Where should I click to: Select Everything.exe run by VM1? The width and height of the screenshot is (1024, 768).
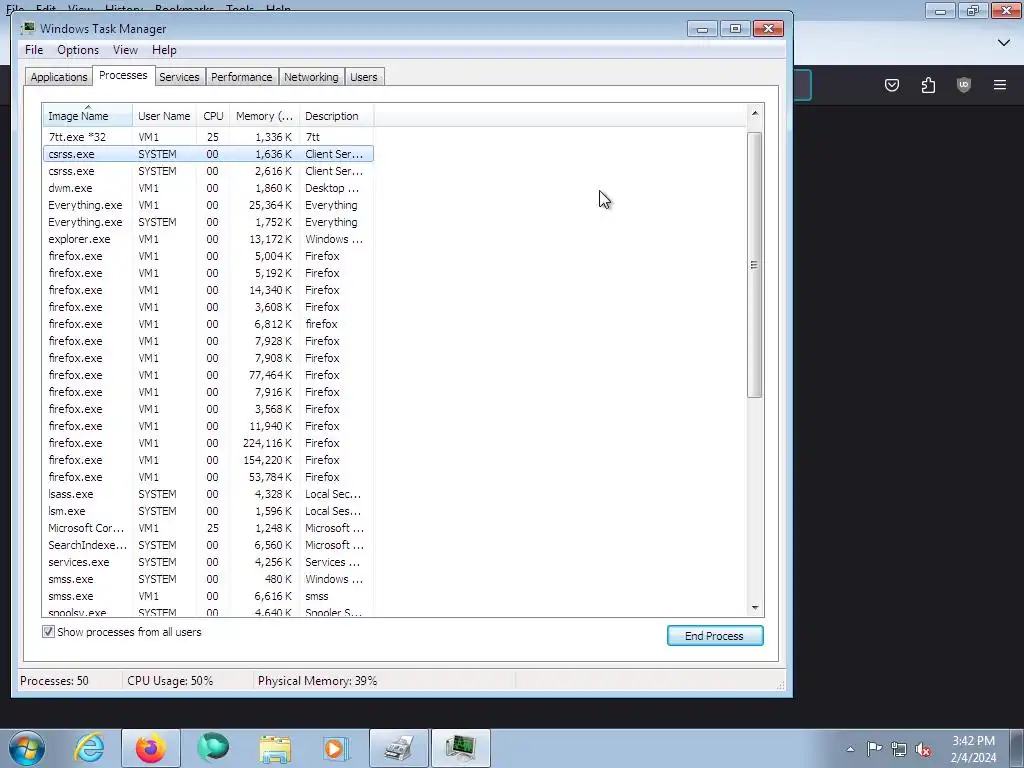(208, 204)
